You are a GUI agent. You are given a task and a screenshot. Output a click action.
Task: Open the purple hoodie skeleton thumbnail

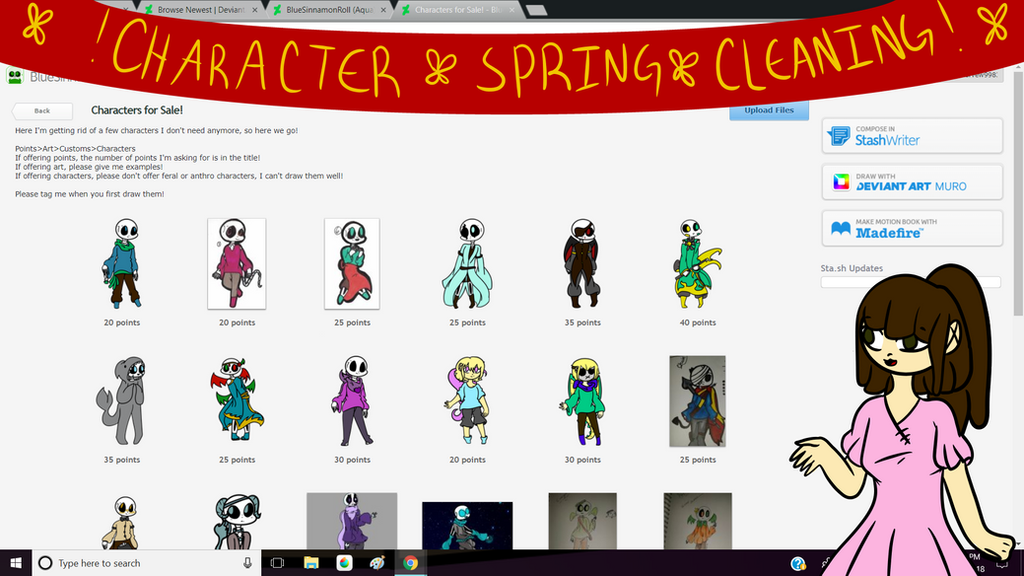352,401
